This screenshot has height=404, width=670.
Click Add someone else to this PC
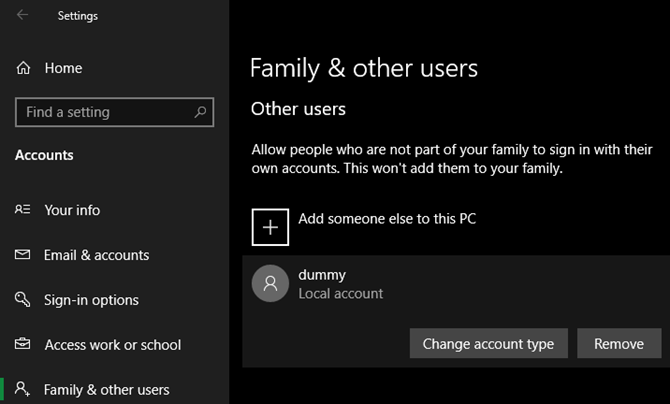[387, 219]
